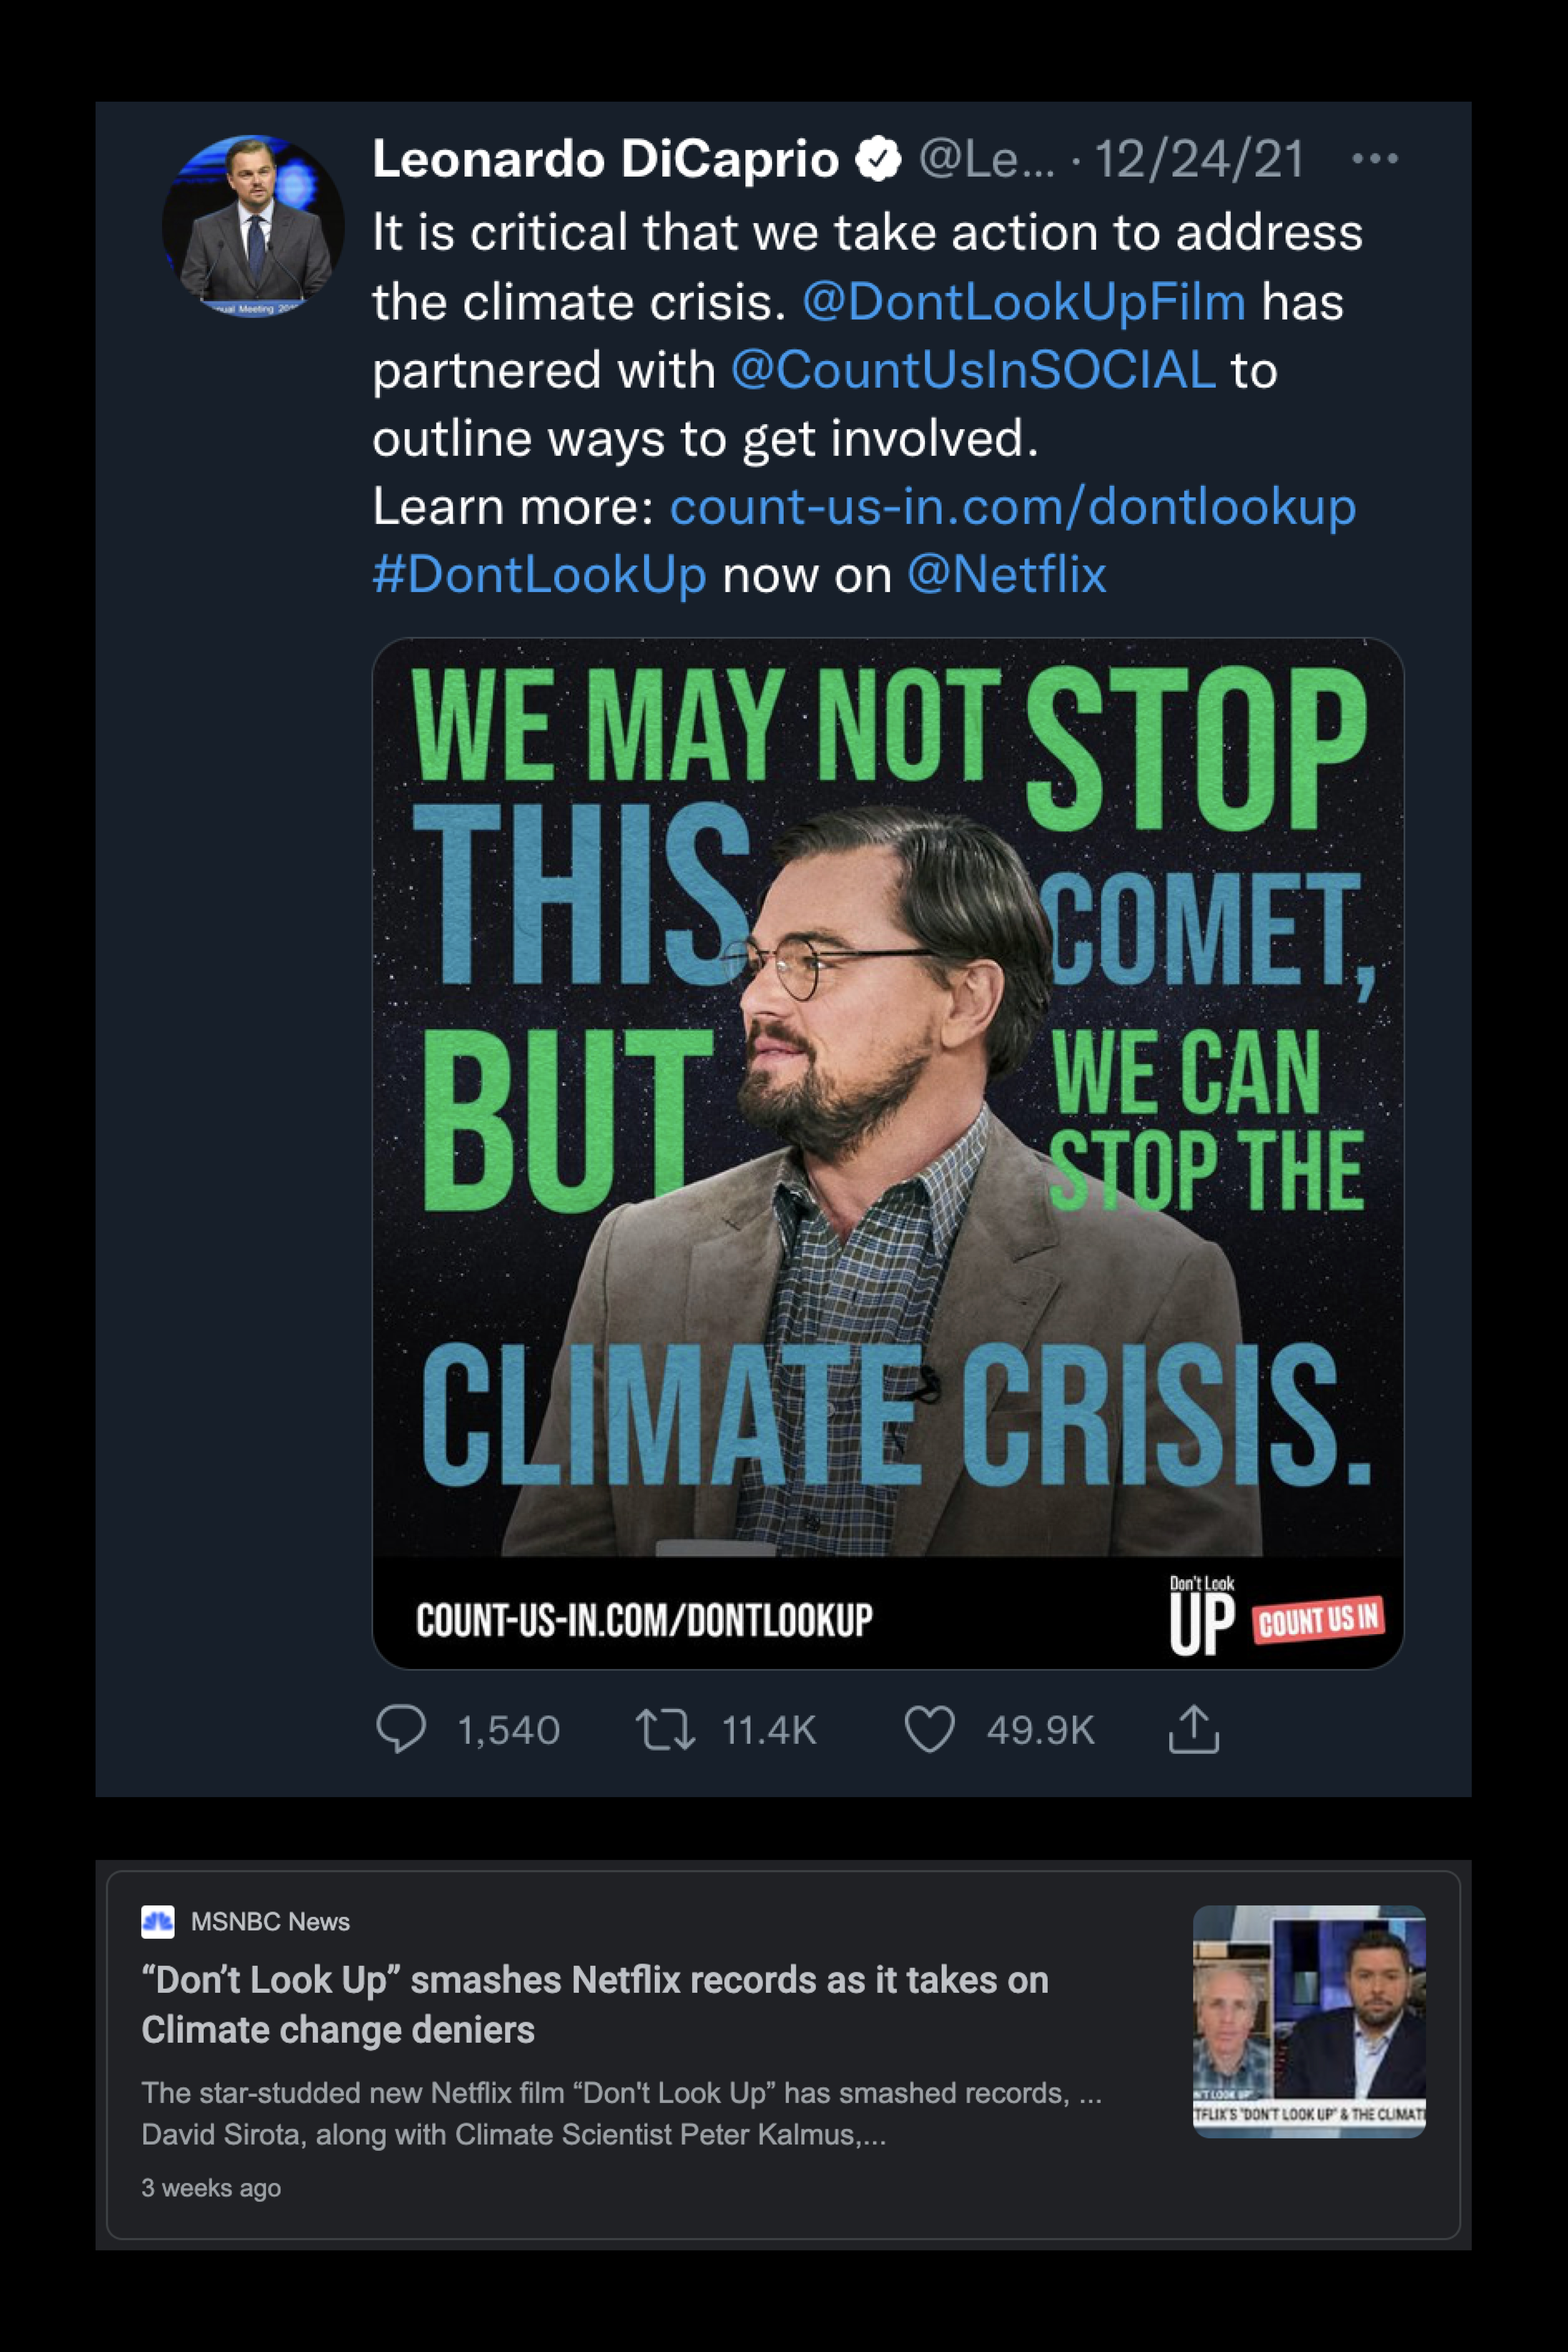Open Leonardo DiCaprio's profile picture
This screenshot has width=1568, height=2352.
[253, 226]
